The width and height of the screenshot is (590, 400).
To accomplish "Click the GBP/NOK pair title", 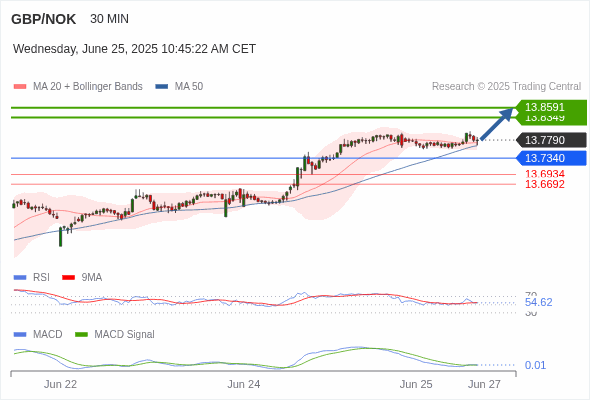I will 43,19.
